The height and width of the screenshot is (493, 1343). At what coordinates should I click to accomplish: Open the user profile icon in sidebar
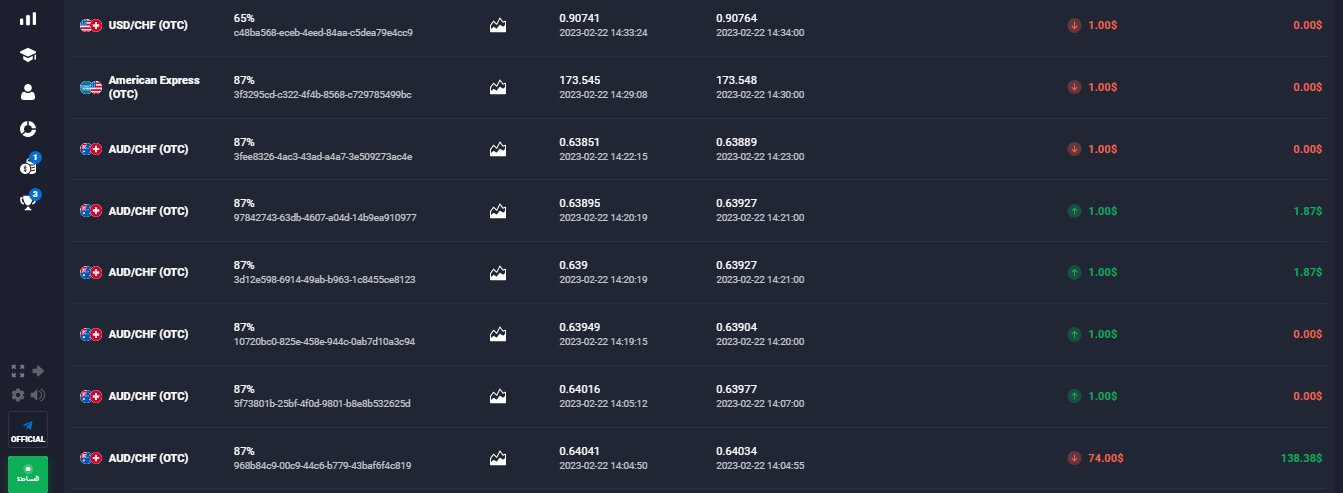pos(28,92)
